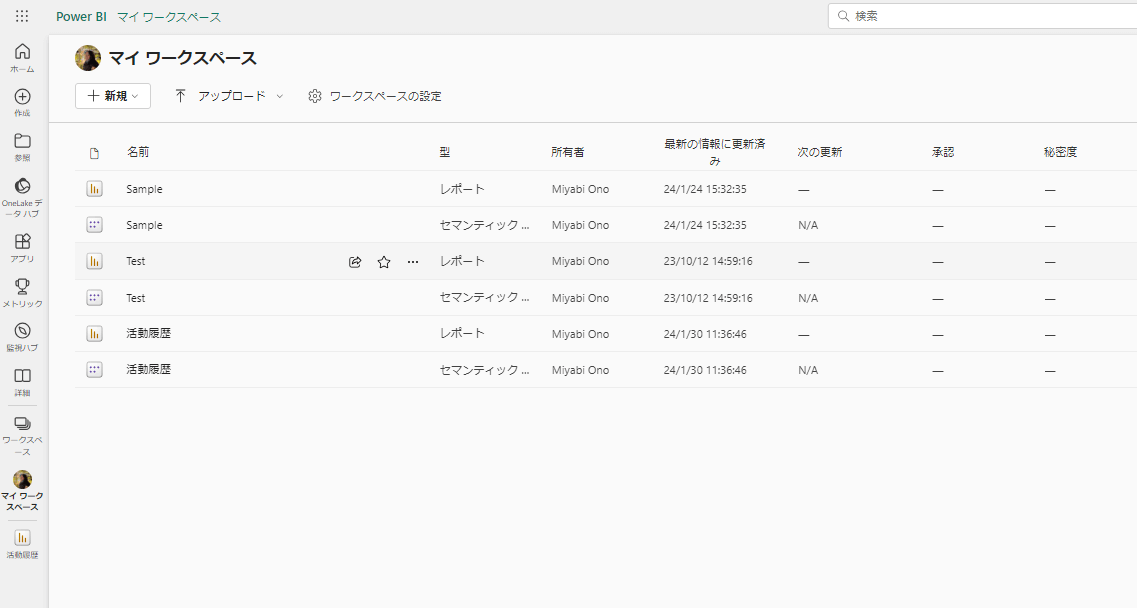Screen dimensions: 1137x608
Task: Open ワークスペース in the sidebar
Action: point(22,435)
